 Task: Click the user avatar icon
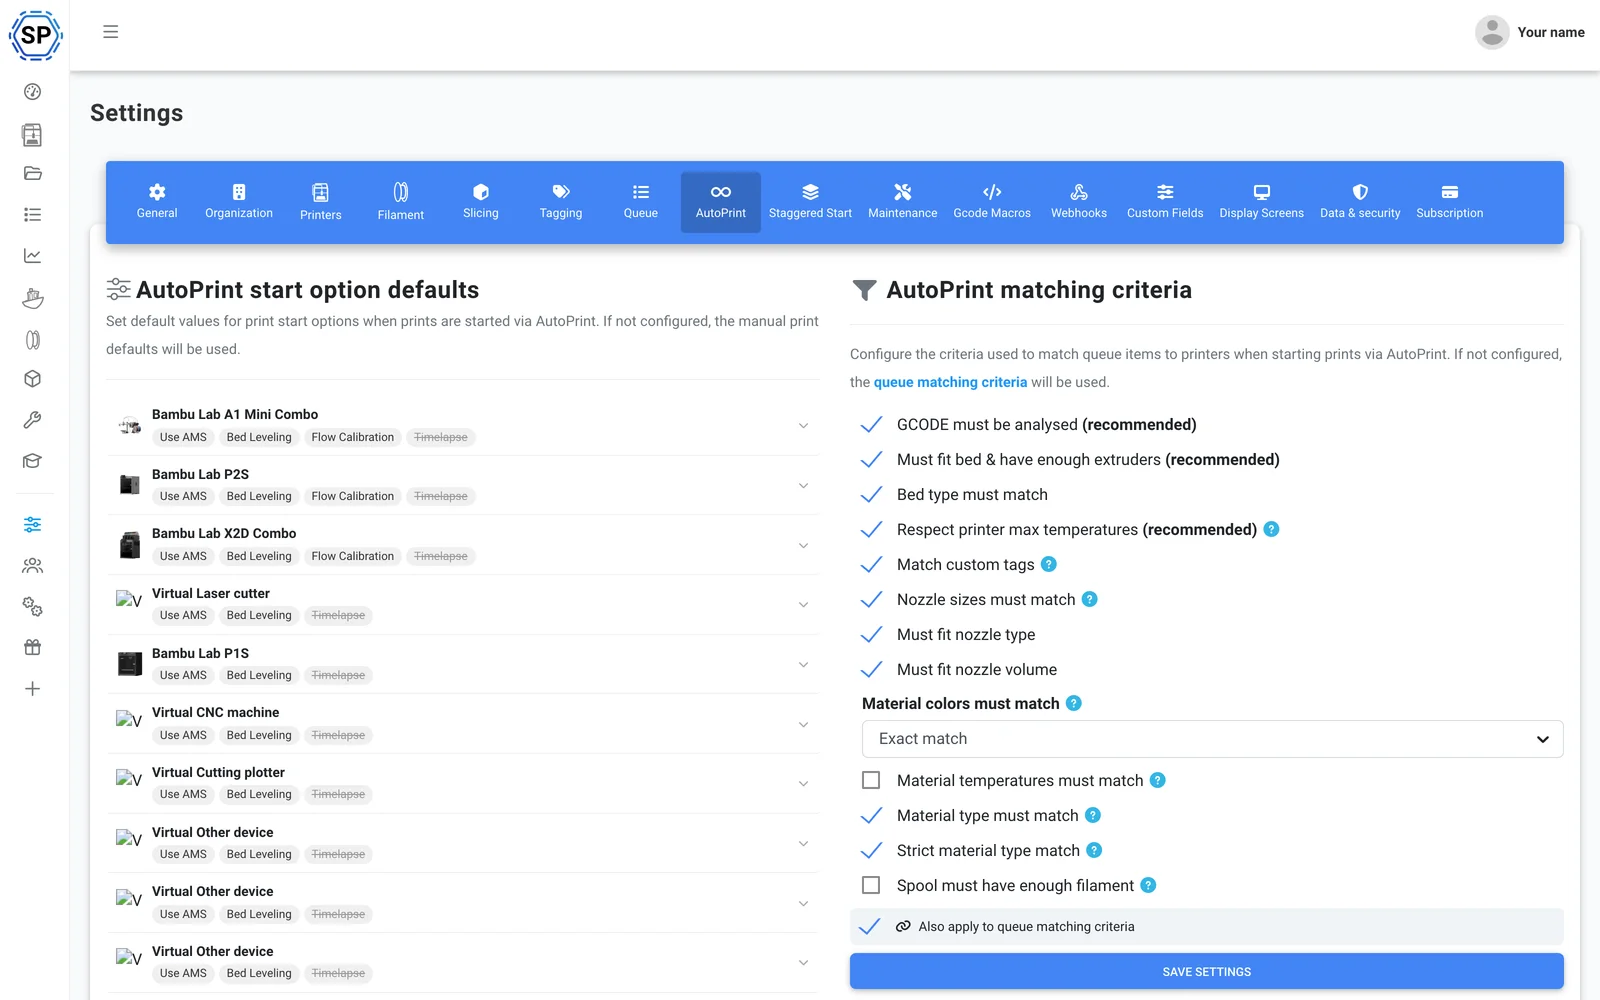pyautogui.click(x=1492, y=32)
